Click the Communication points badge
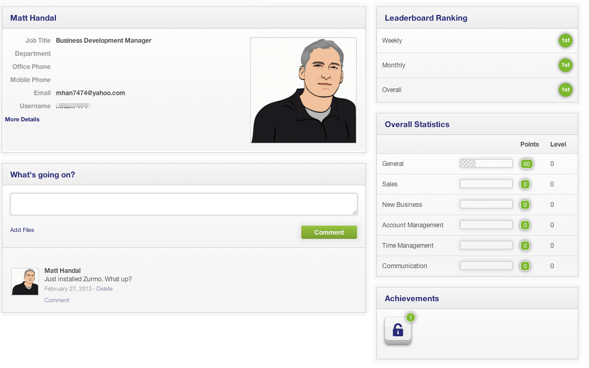This screenshot has width=590, height=368. pyautogui.click(x=525, y=266)
